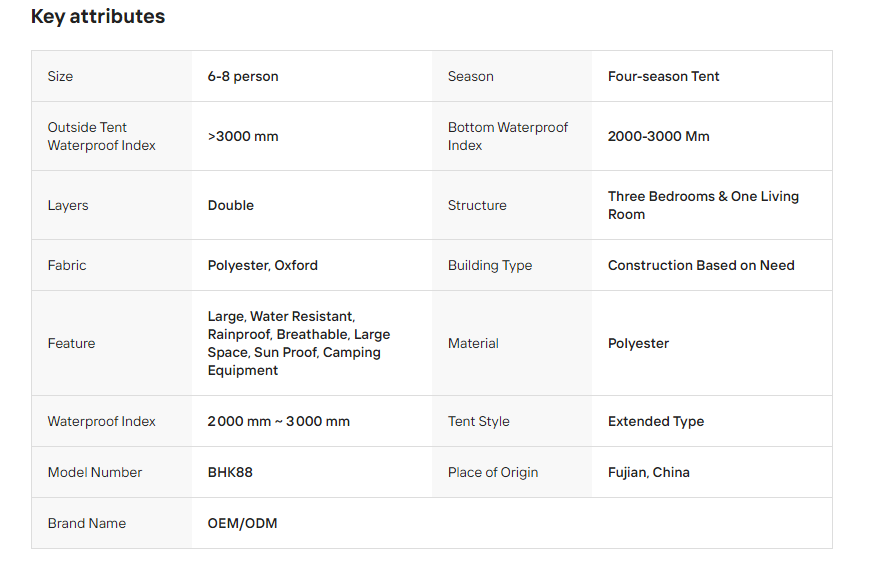Click the "Bottom Waterproof Index" label
Image resolution: width=877 pixels, height=563 pixels.
click(508, 136)
